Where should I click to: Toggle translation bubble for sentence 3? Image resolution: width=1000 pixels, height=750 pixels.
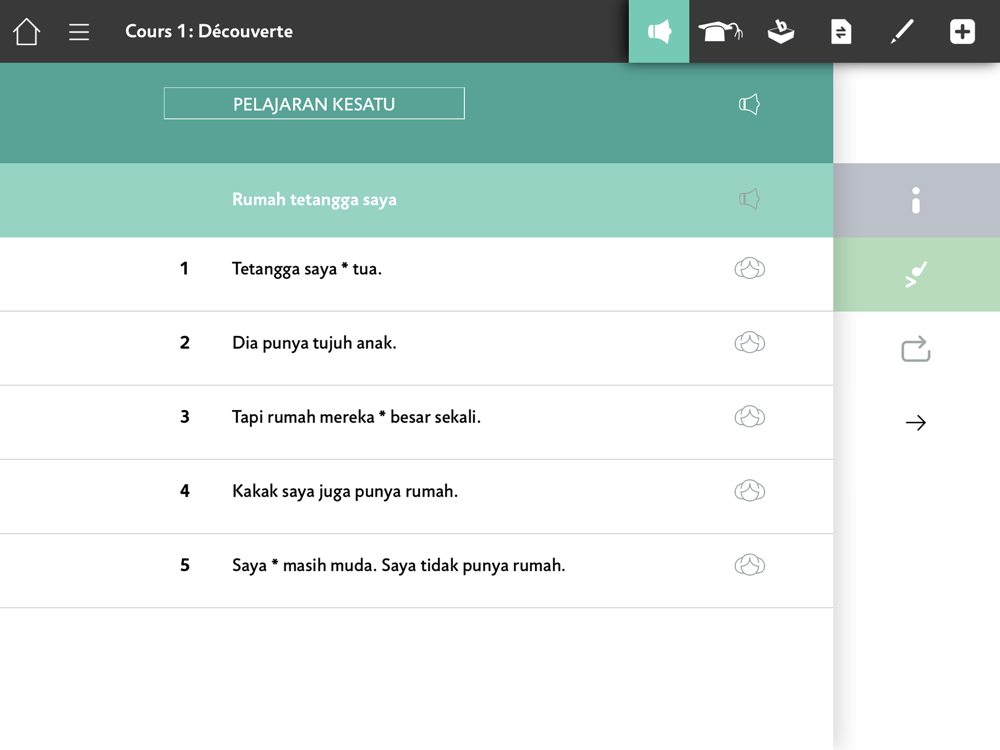749,417
